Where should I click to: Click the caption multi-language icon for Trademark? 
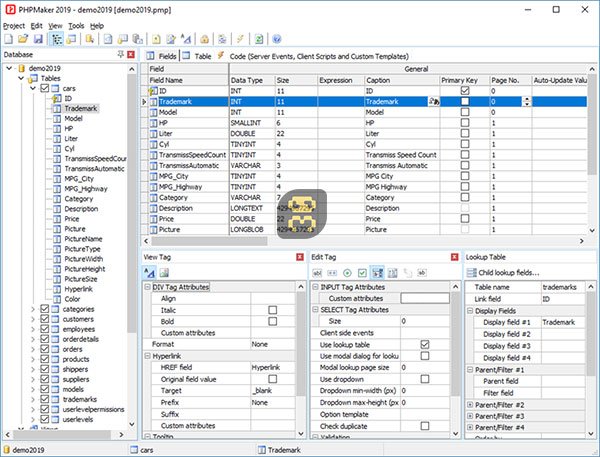(434, 101)
